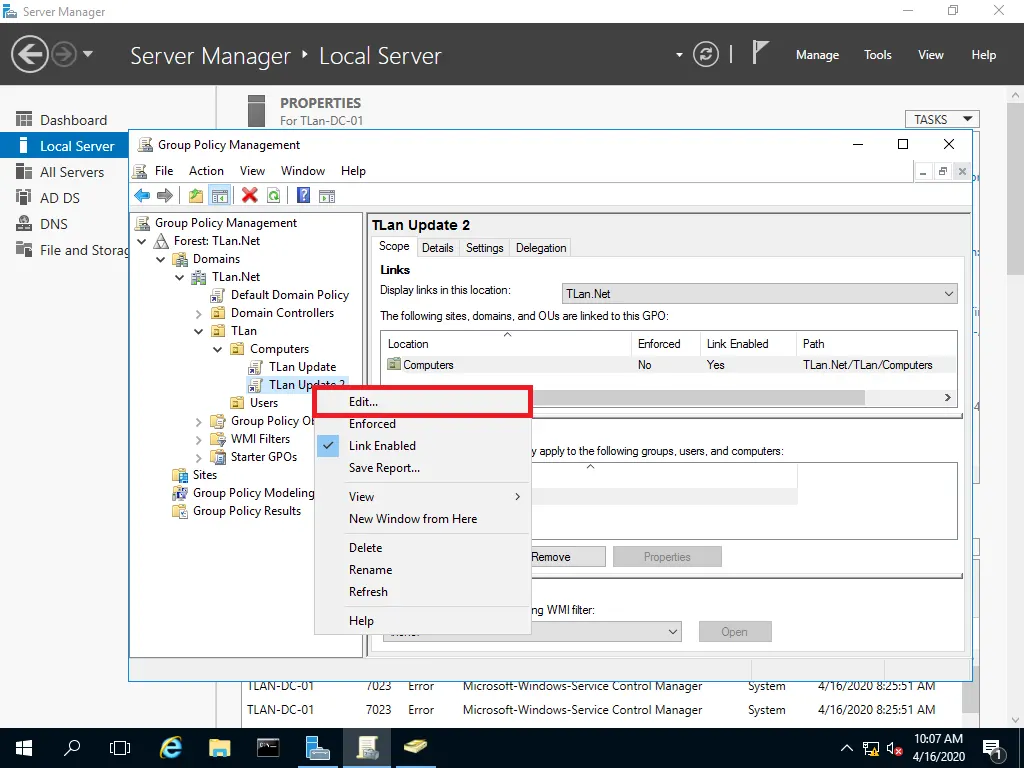Switch to the Details tab
Screen dimensions: 1024x768
click(438, 248)
